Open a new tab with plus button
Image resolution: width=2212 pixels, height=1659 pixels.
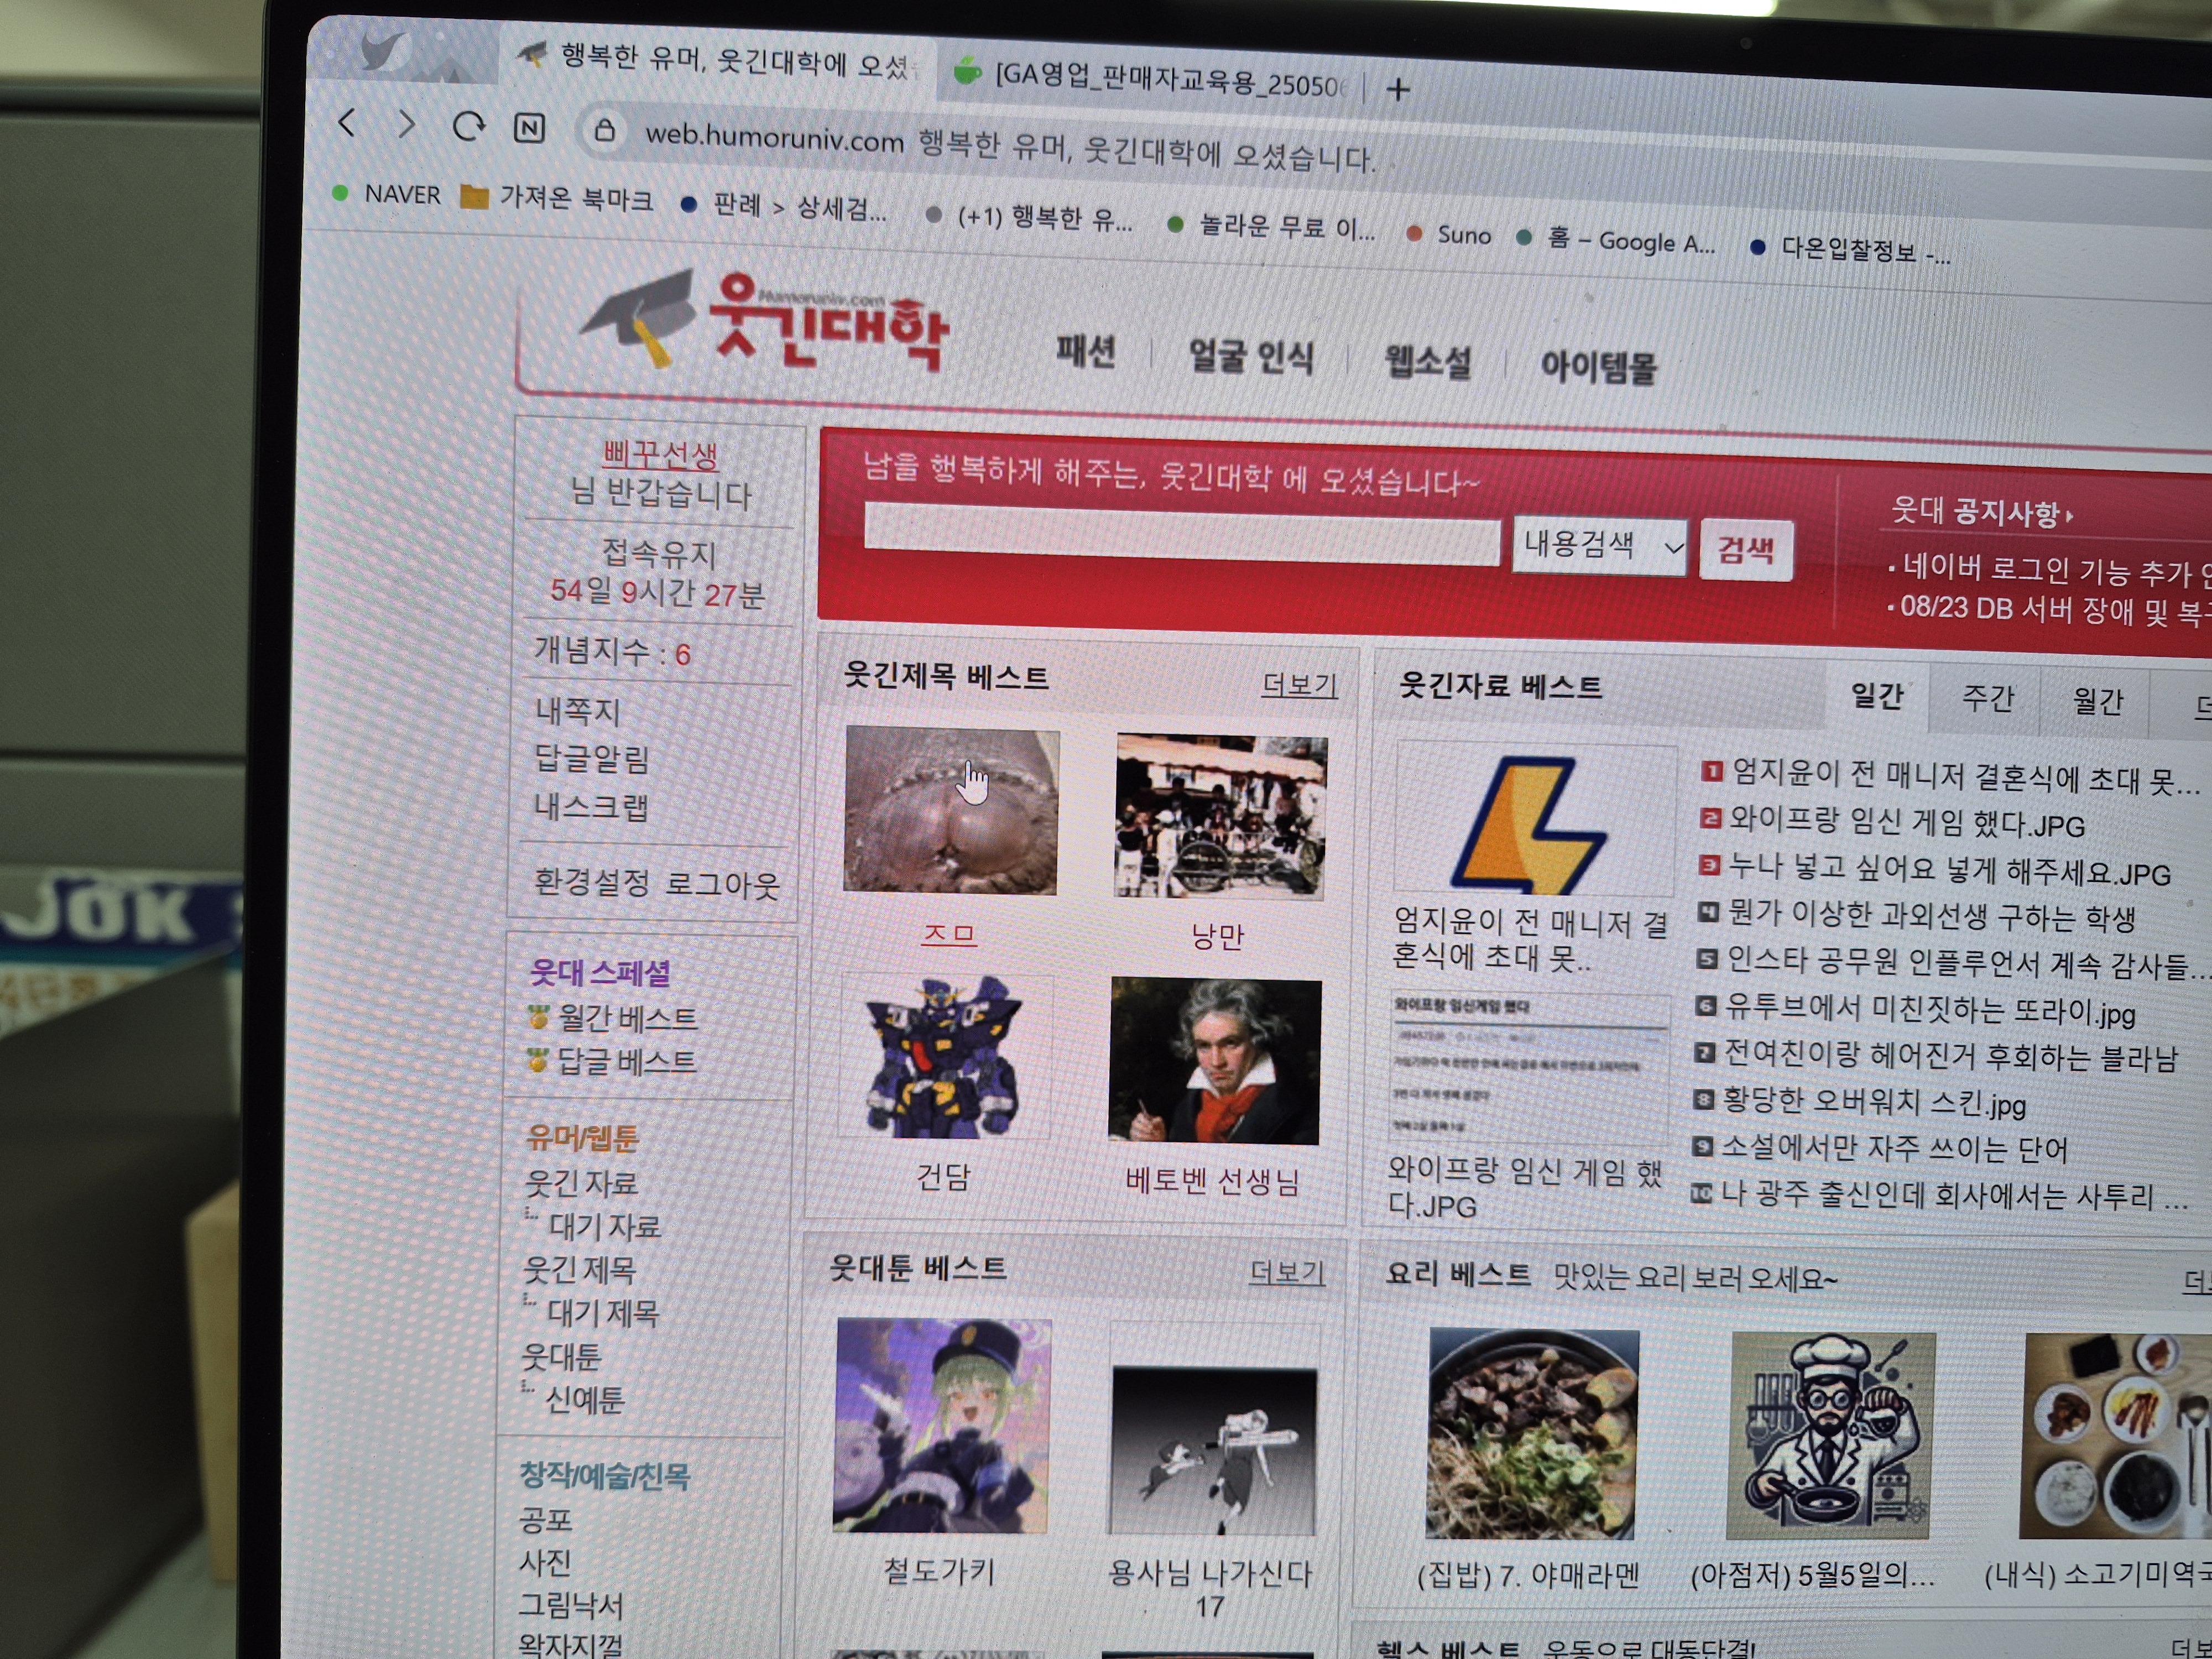click(x=1399, y=90)
